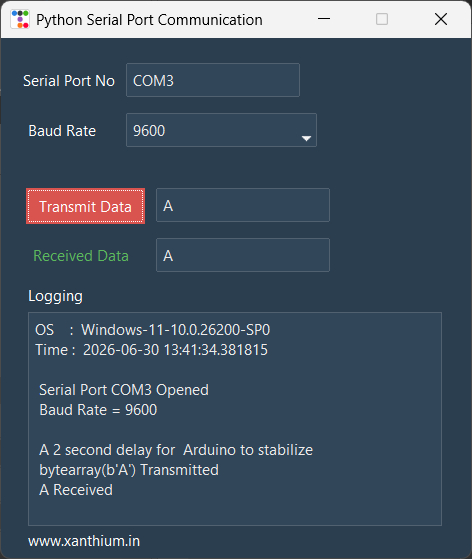
Task: Click the bytearray(b'A') Transmitted log line
Action: 129,470
